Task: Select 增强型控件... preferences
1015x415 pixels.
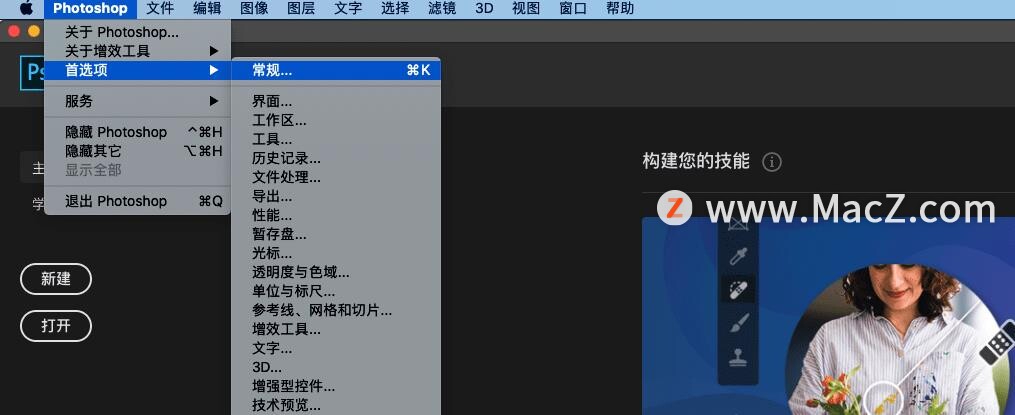Action: (336, 387)
